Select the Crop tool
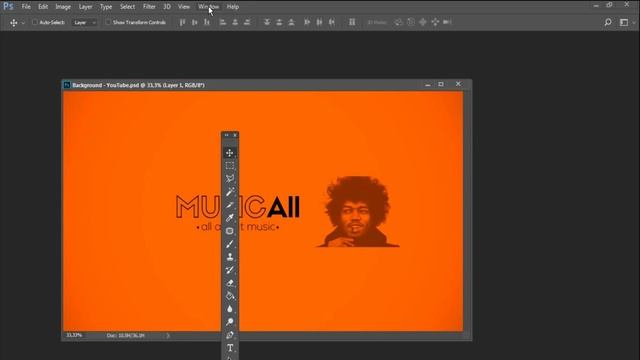This screenshot has width=640, height=360. click(229, 205)
